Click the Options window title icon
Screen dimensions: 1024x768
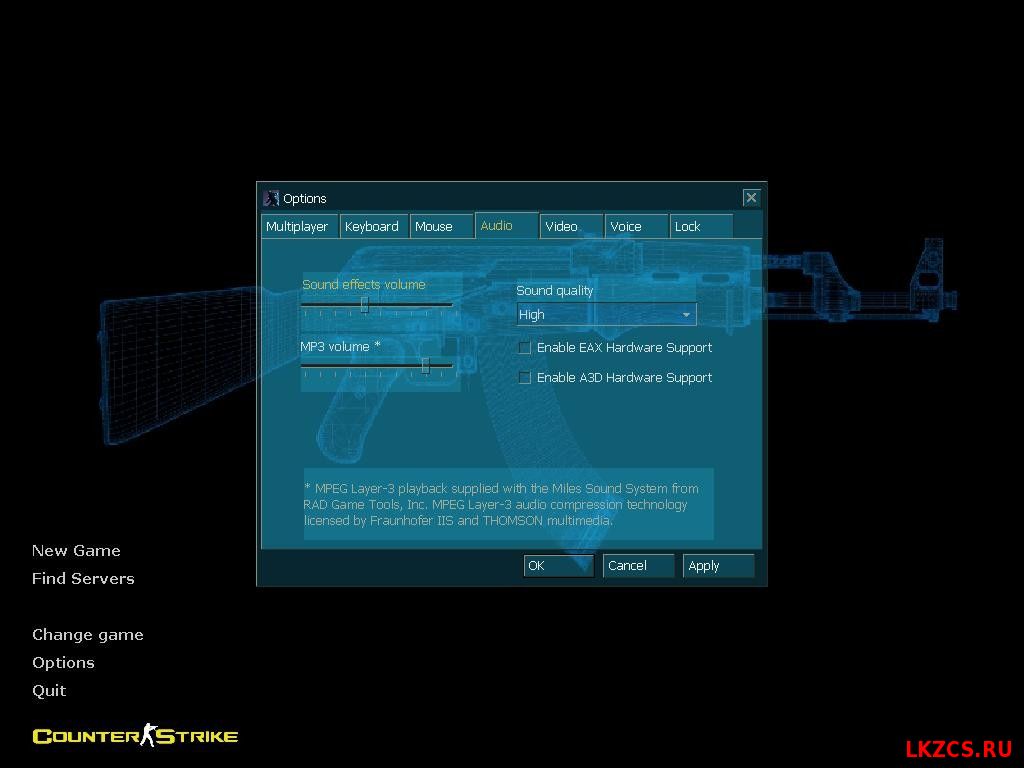(271, 198)
